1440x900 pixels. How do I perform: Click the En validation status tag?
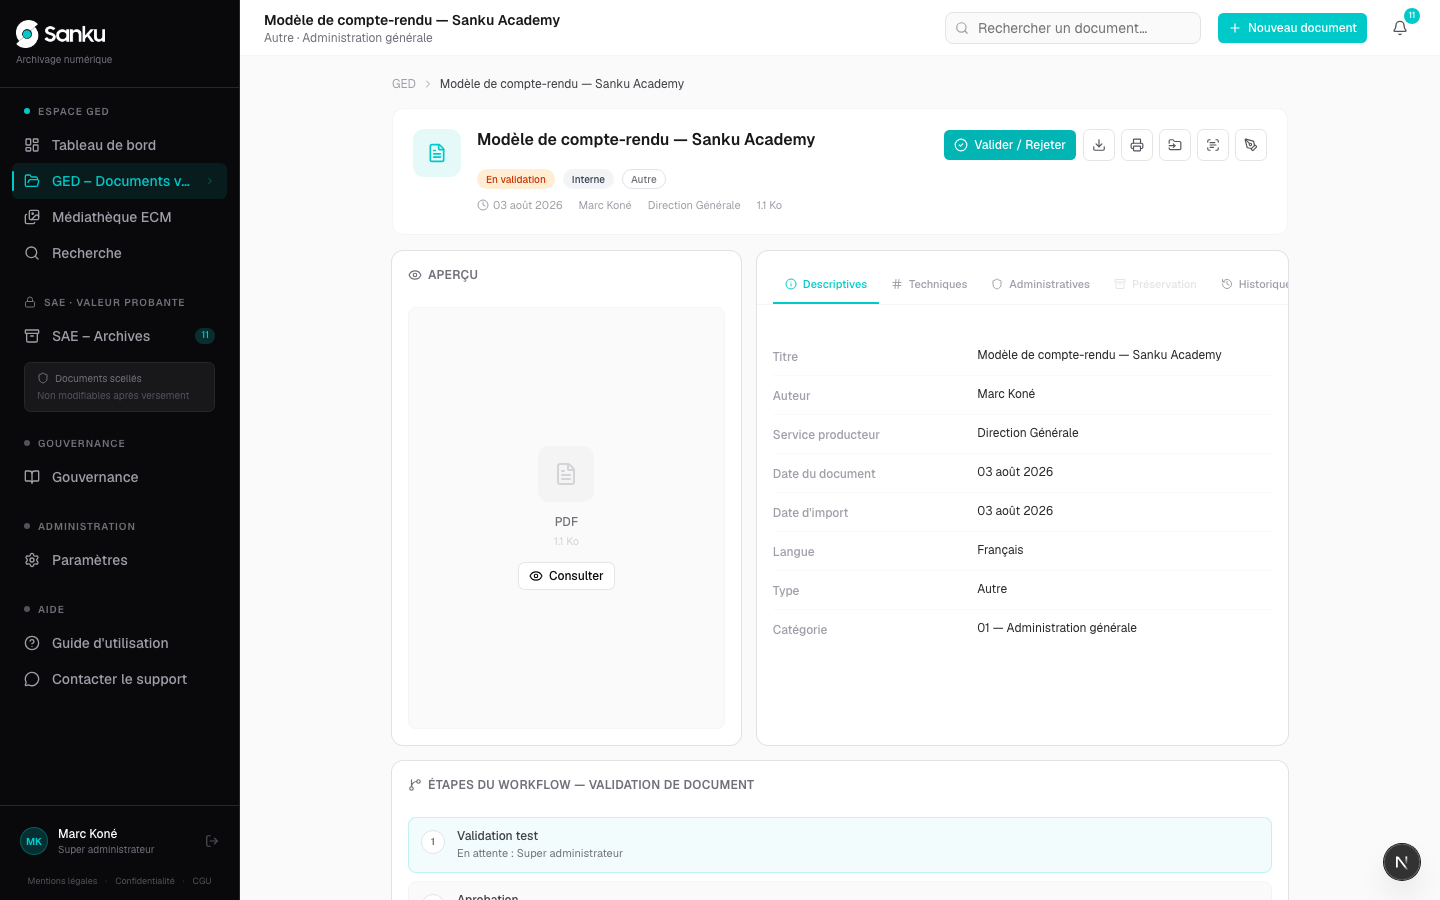[x=516, y=179]
